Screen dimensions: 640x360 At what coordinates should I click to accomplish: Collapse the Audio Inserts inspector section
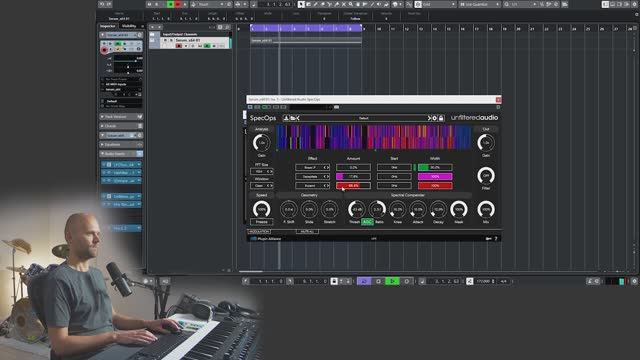coord(121,154)
